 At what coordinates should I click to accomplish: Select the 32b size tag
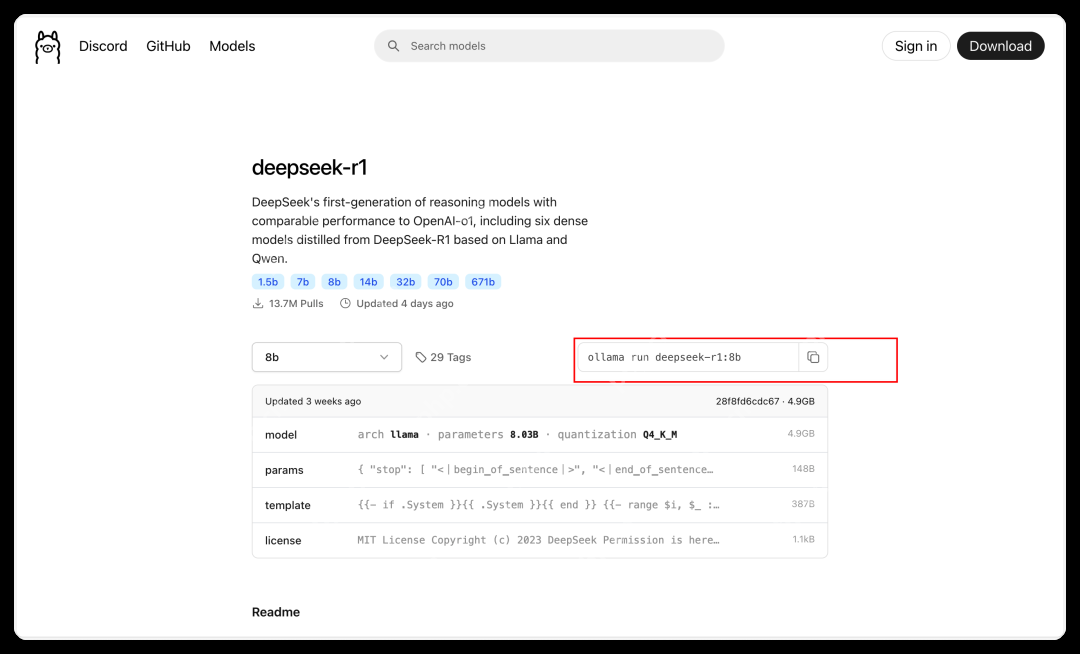coord(406,282)
